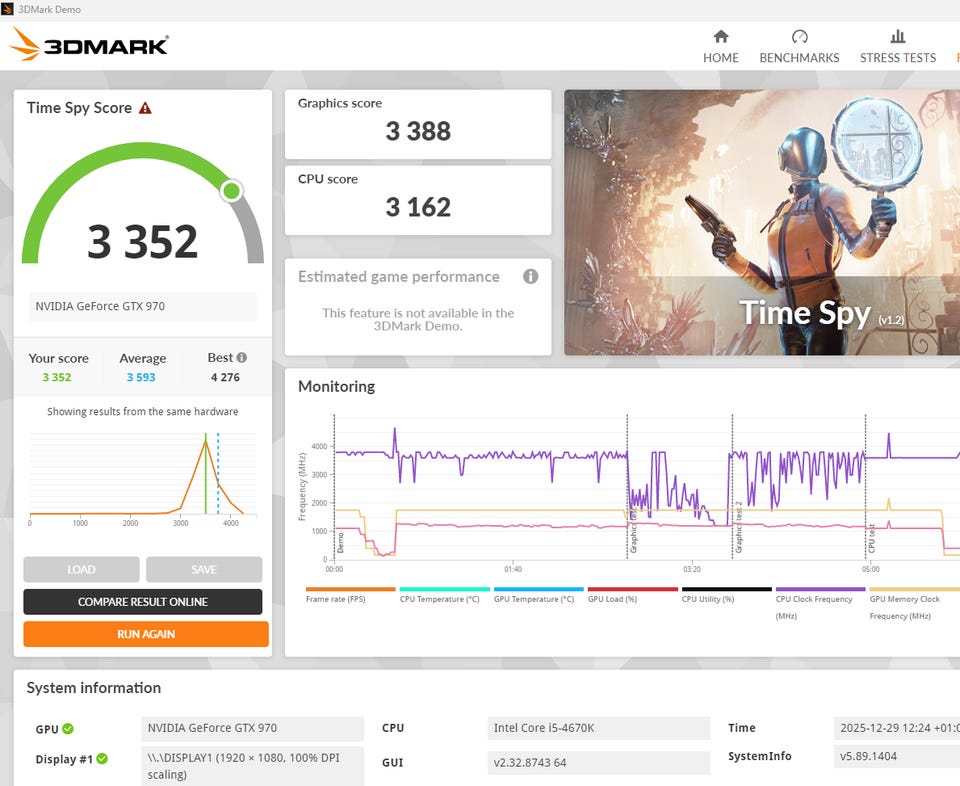
Task: Click the large 3 352 Time Spy score
Action: click(x=143, y=241)
